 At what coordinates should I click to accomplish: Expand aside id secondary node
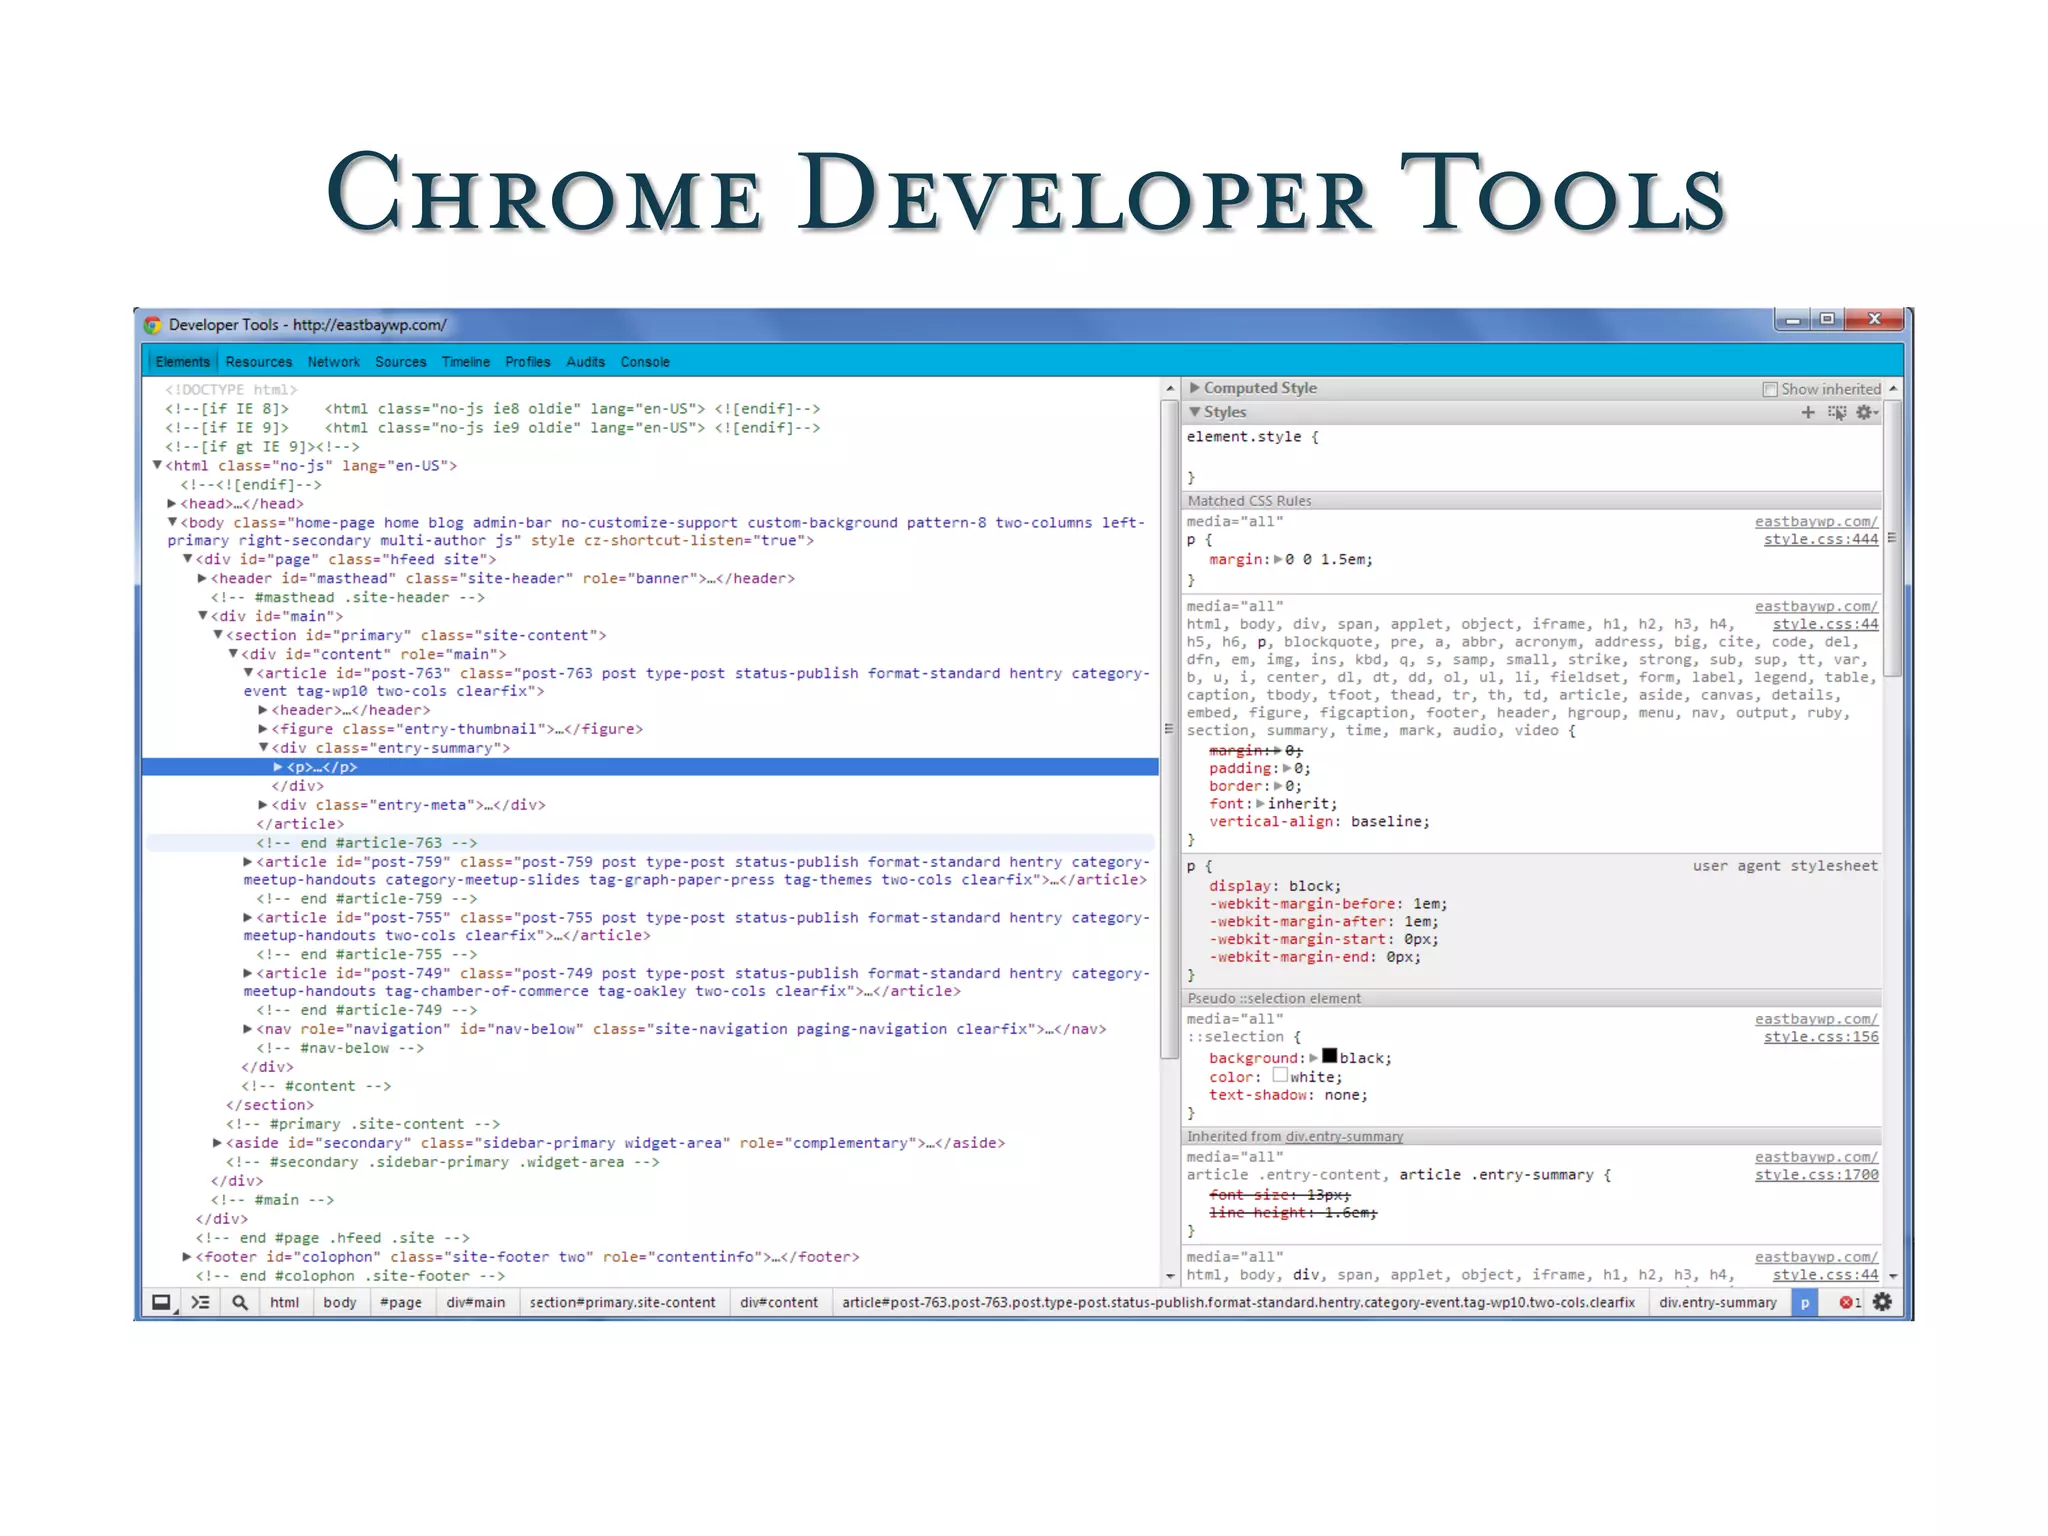click(217, 1142)
